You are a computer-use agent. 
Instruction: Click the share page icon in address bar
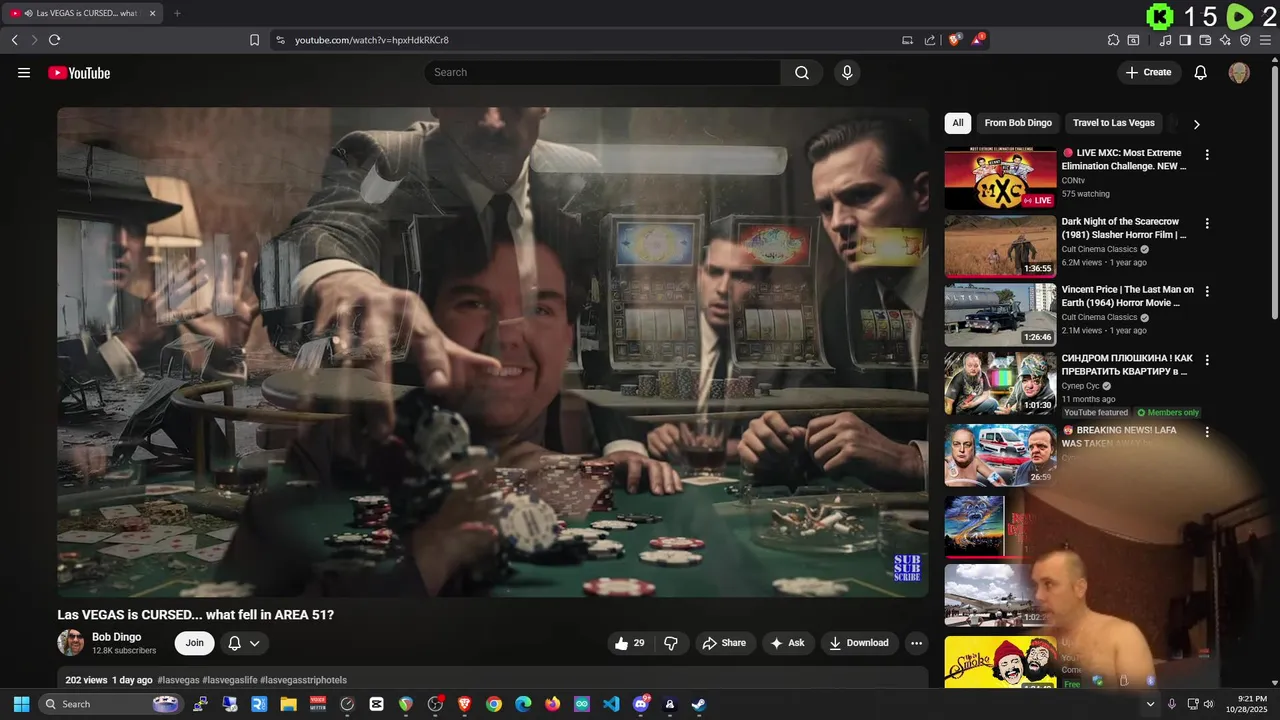[x=930, y=40]
